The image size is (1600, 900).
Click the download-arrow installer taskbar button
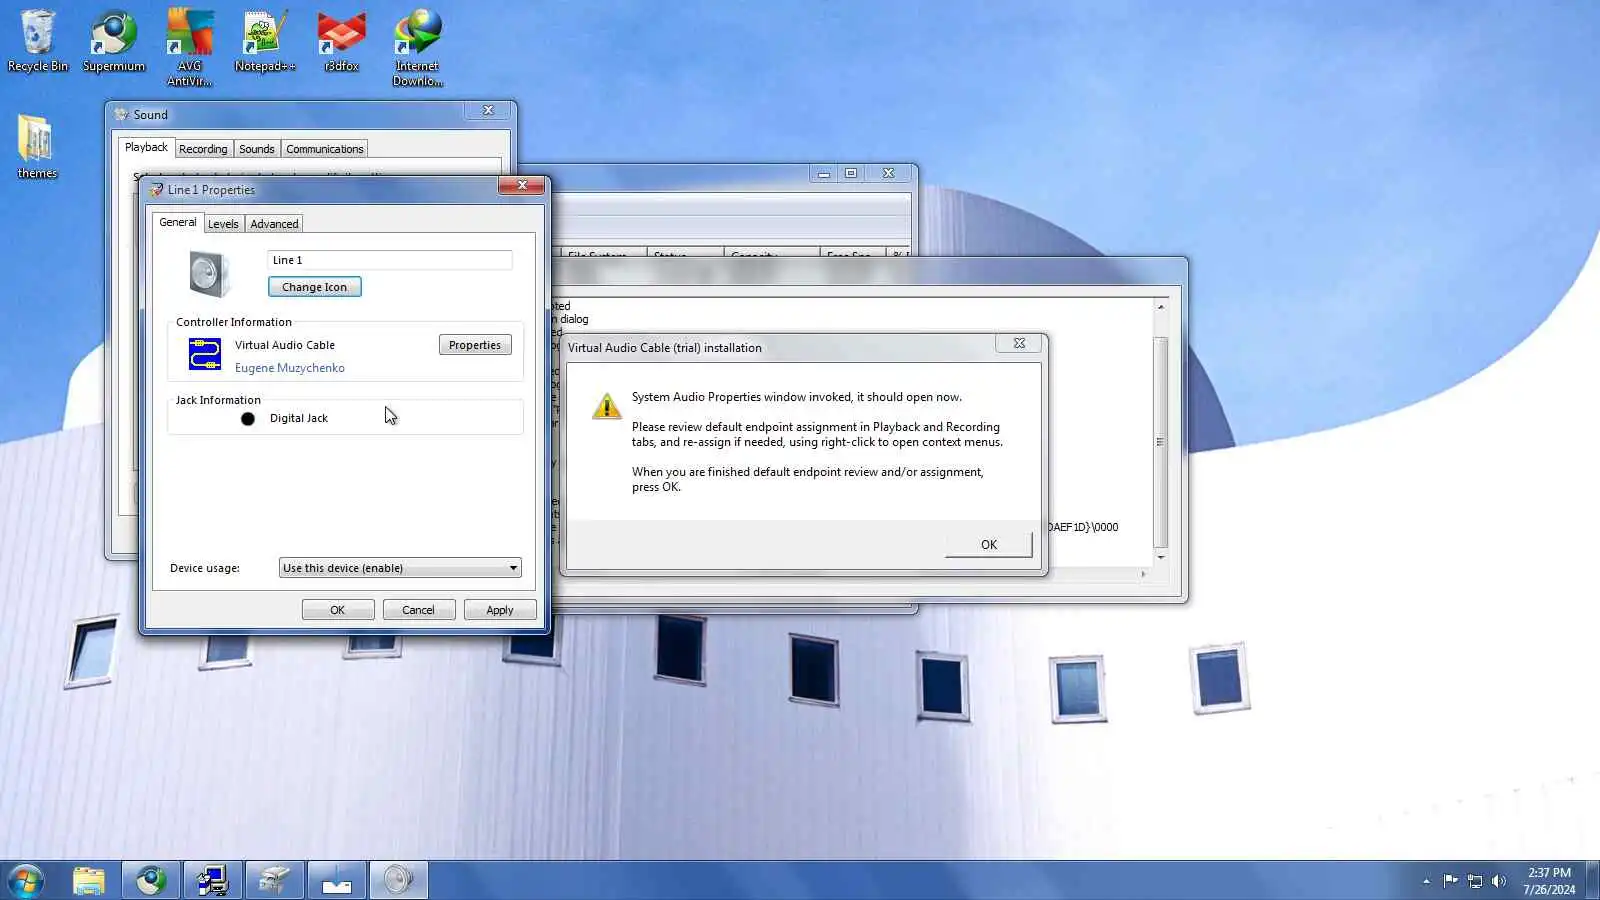tap(337, 881)
